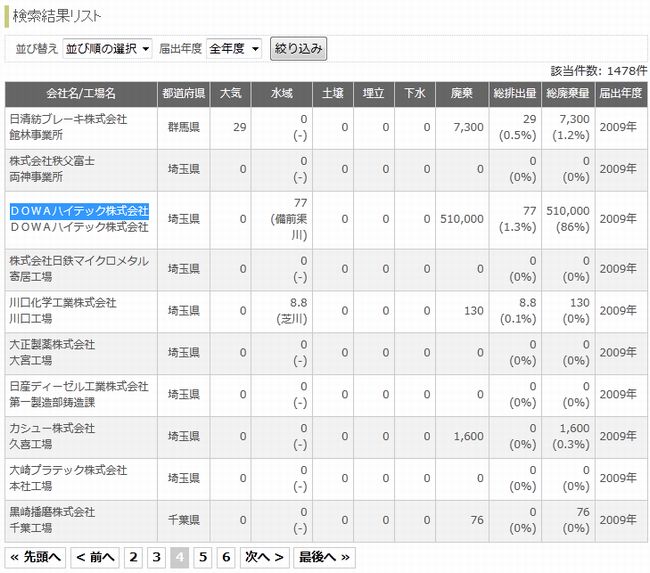
Task: Select 黒崎播磨株式会社 千葉工場 entry
Action: [52, 520]
